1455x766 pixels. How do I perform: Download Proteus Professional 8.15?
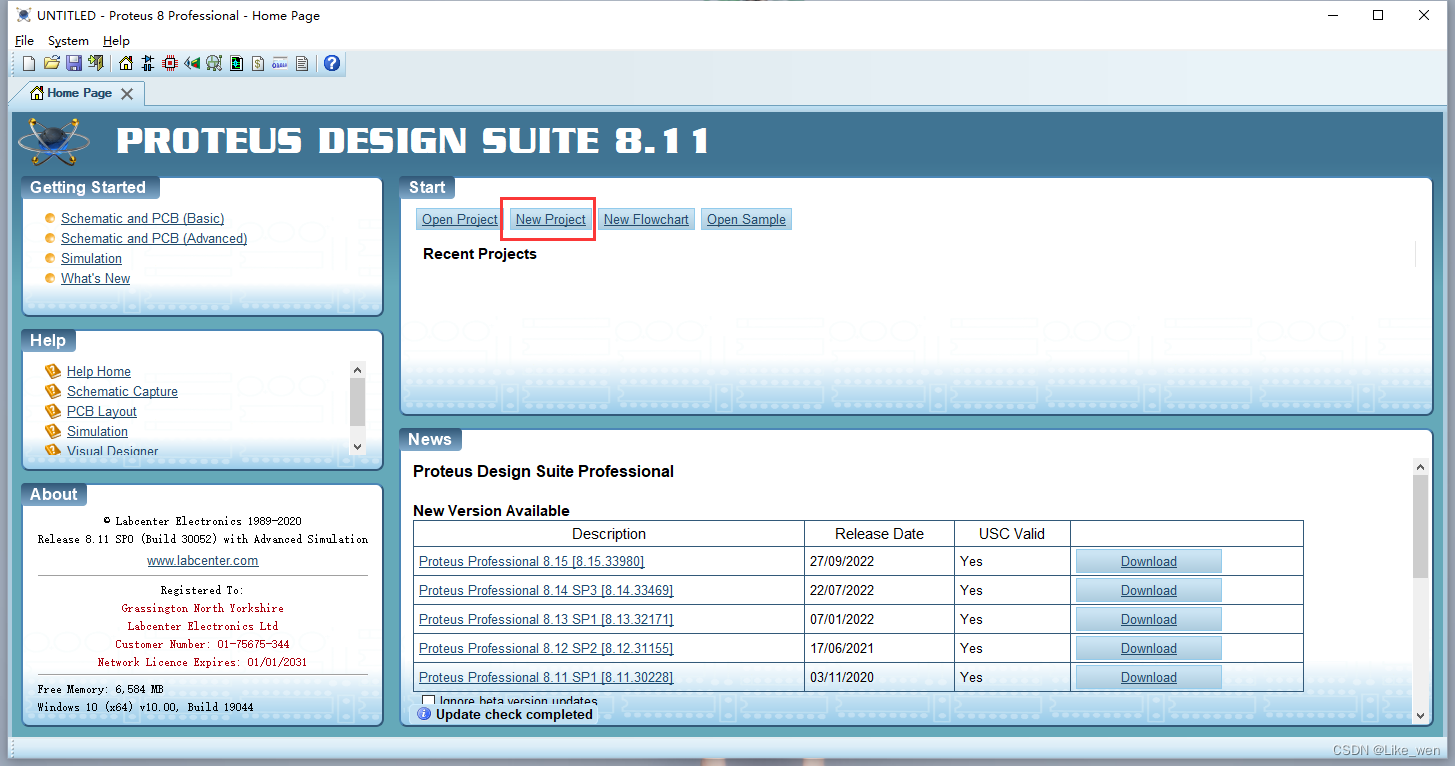tap(1148, 561)
